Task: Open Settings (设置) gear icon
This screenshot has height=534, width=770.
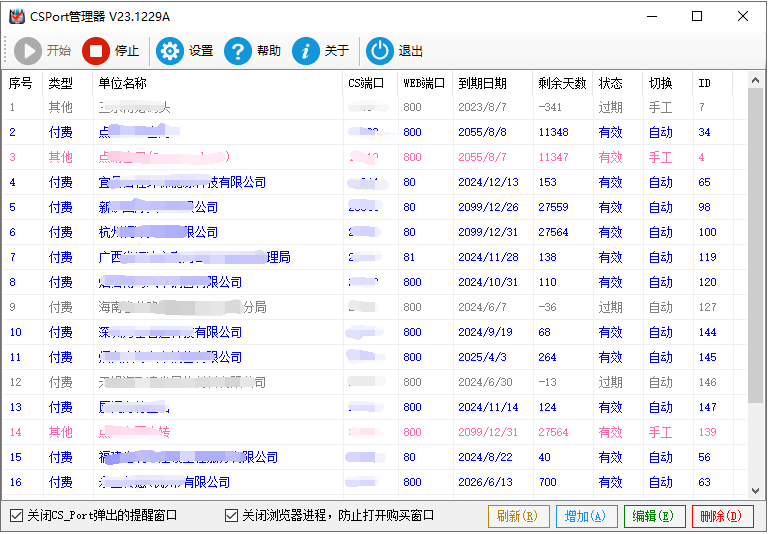Action: click(170, 51)
